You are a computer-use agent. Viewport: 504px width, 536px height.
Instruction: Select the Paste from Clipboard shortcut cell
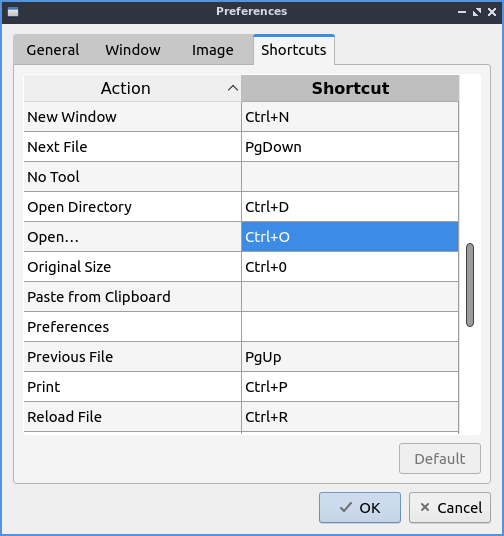[x=350, y=297]
